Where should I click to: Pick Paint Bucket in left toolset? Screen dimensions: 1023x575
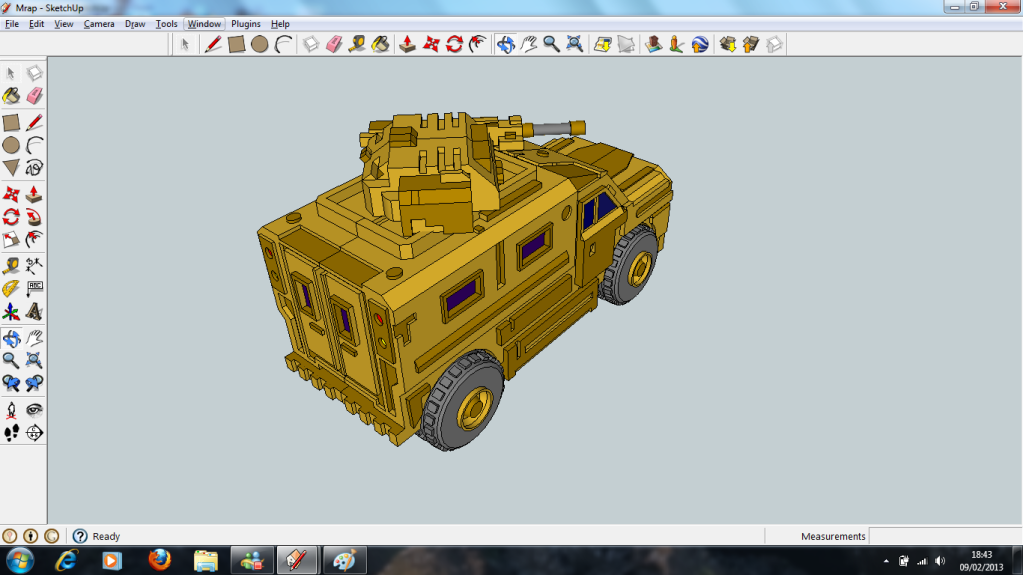click(11, 96)
